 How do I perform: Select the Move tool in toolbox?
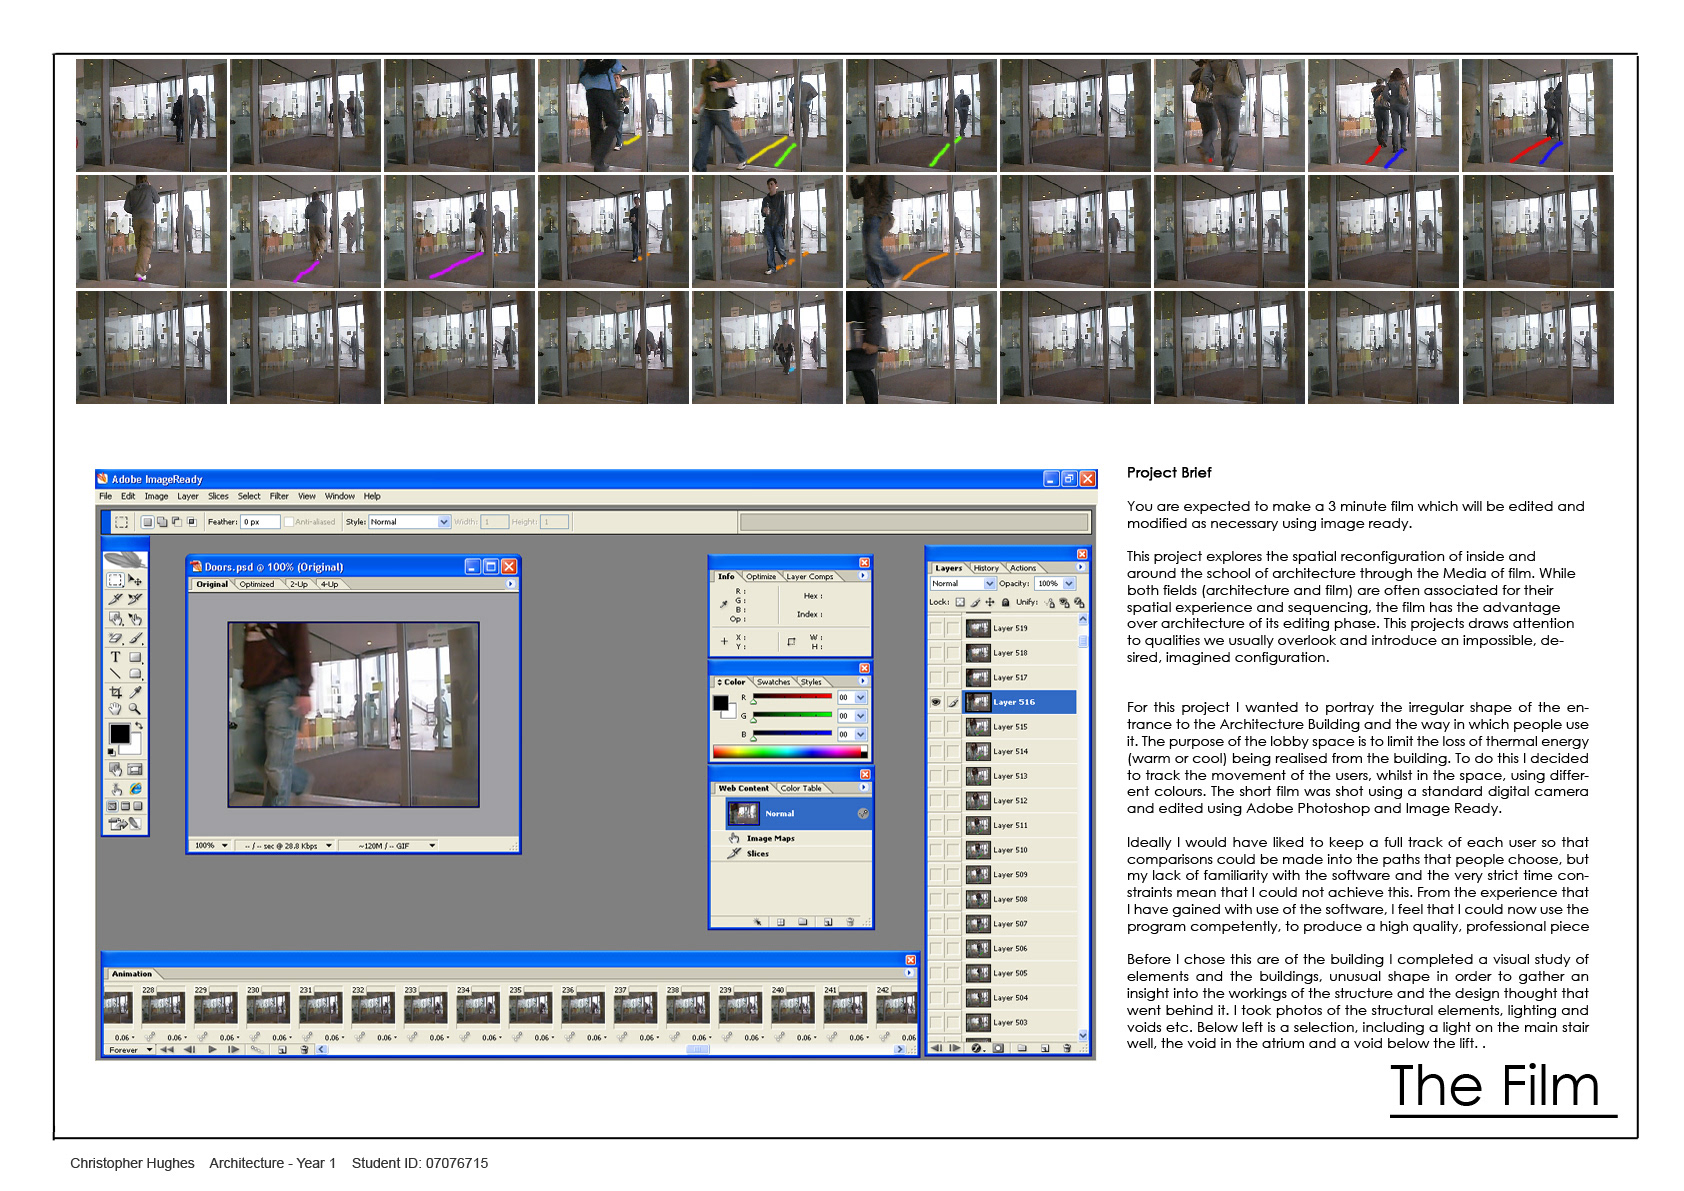[x=135, y=580]
